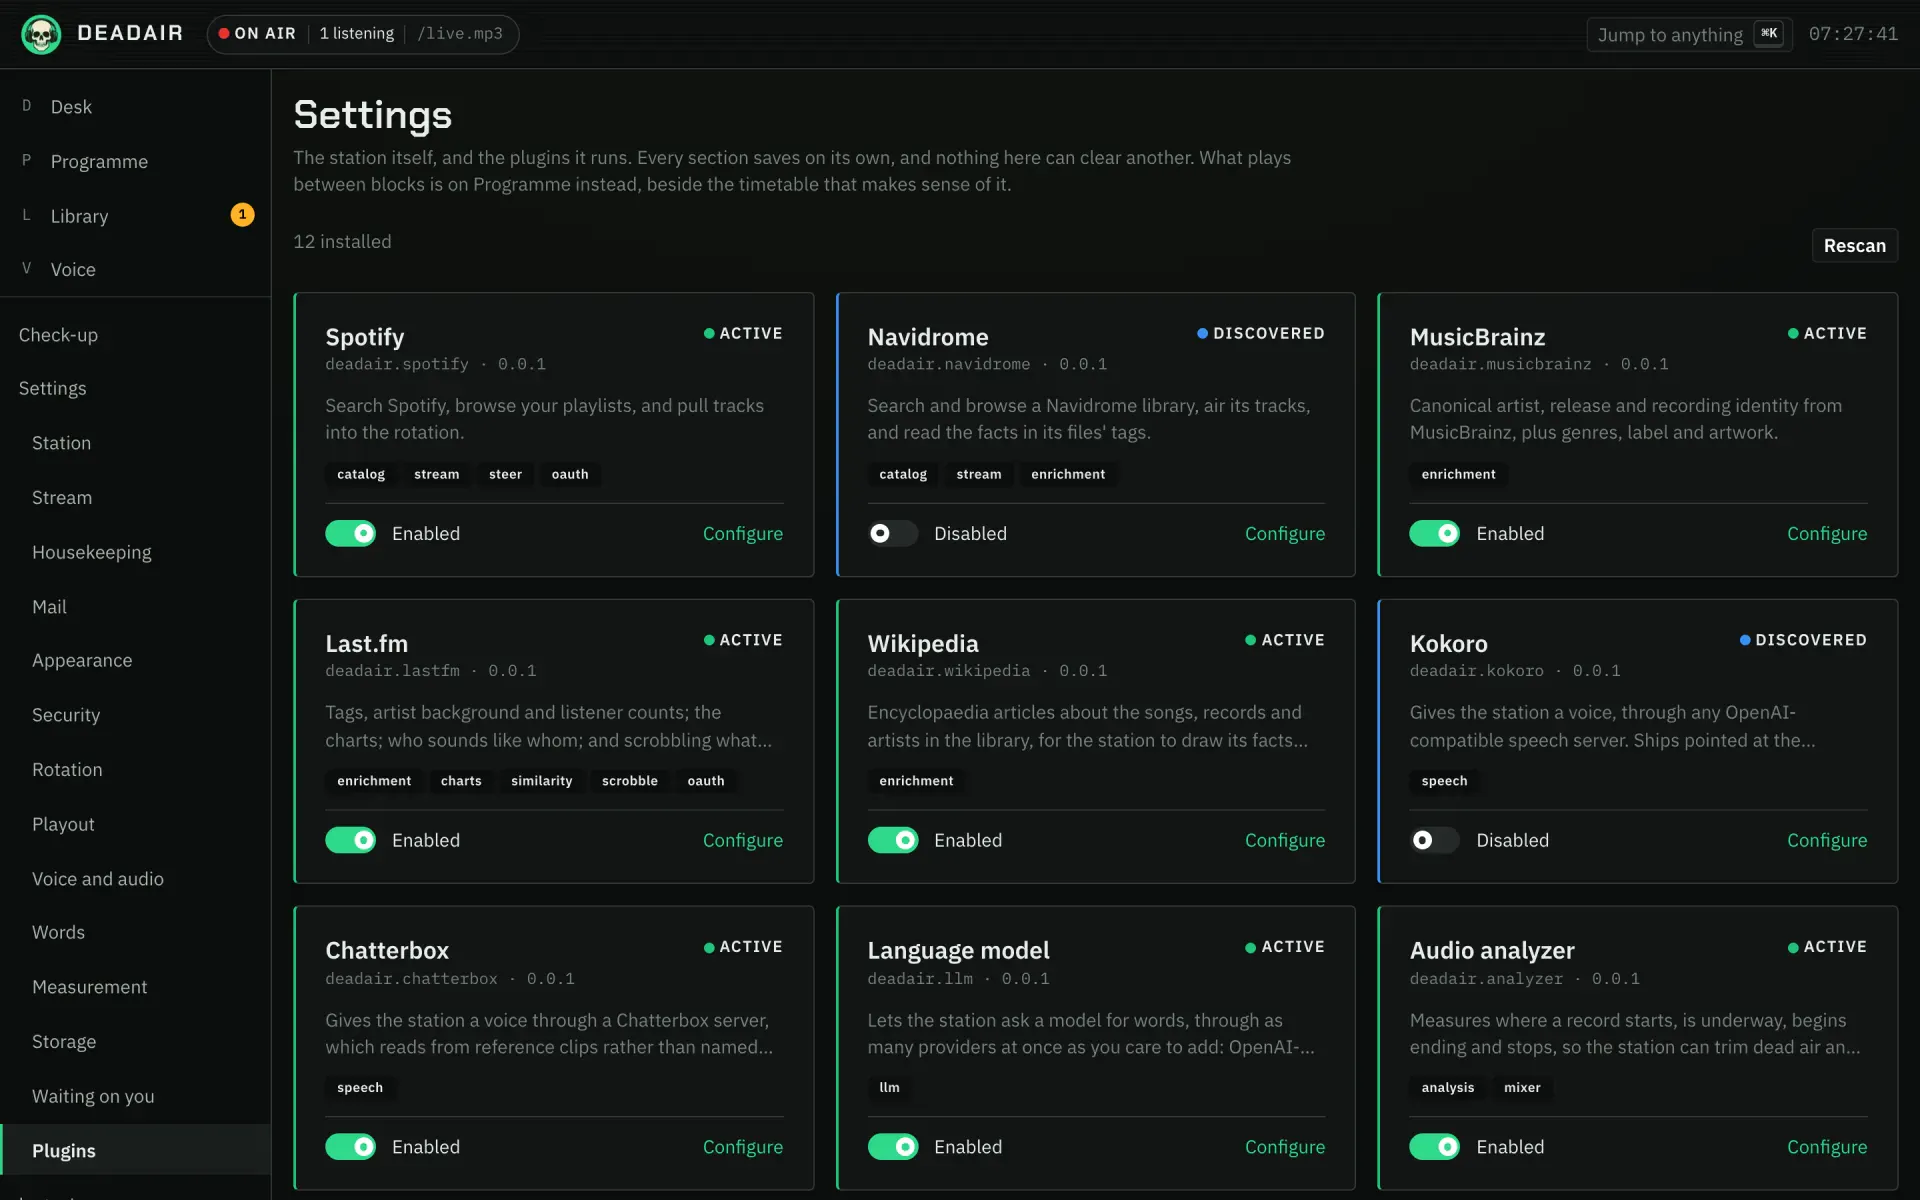
Task: Enable the Kokoro plugin toggle
Action: pyautogui.click(x=1435, y=841)
